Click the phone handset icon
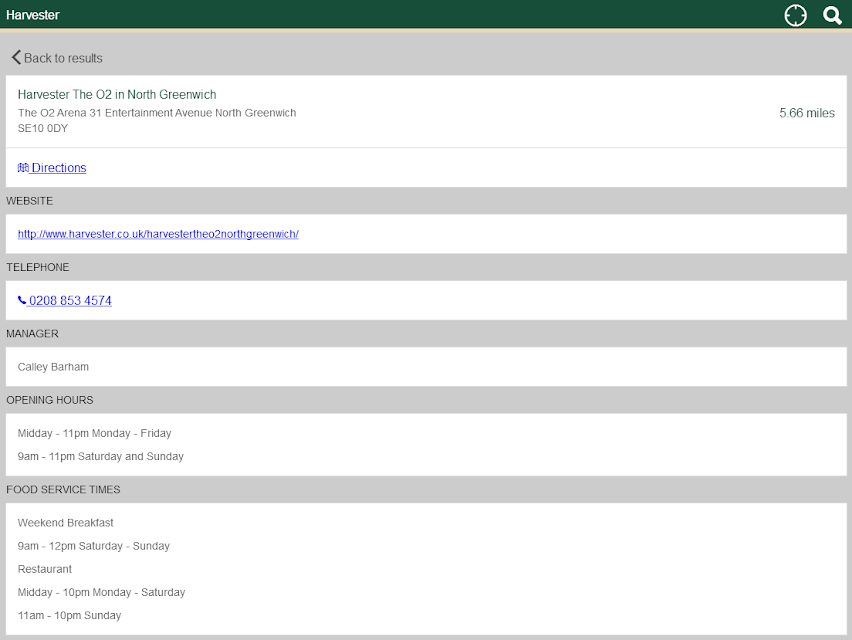 22,300
